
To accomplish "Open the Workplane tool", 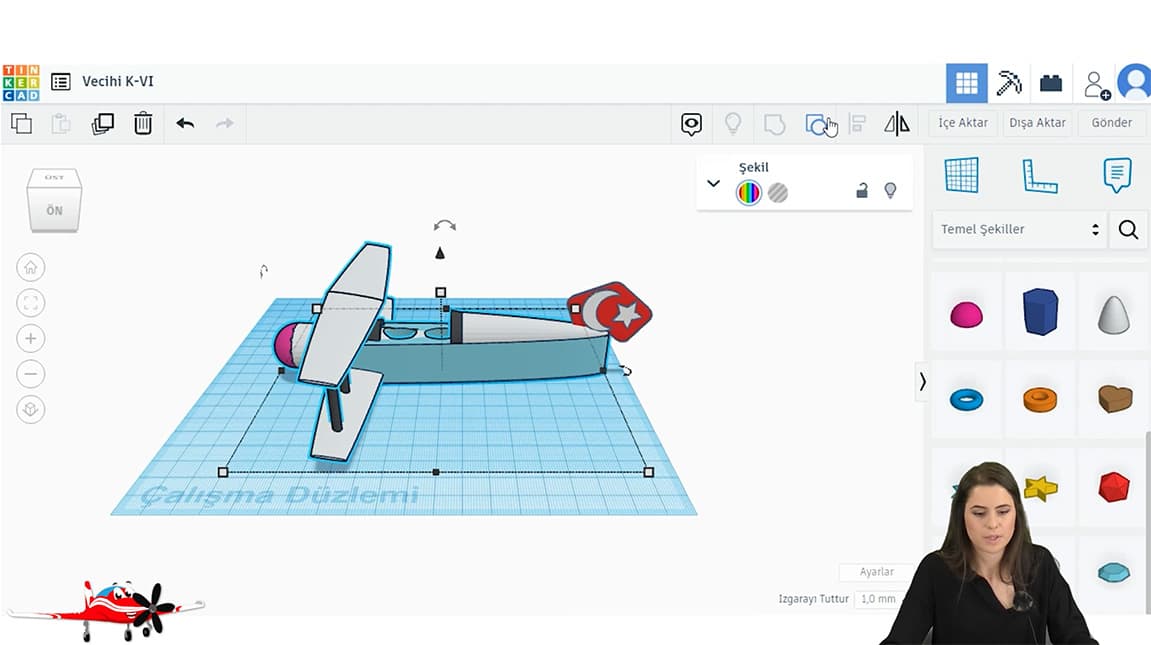I will tap(962, 175).
